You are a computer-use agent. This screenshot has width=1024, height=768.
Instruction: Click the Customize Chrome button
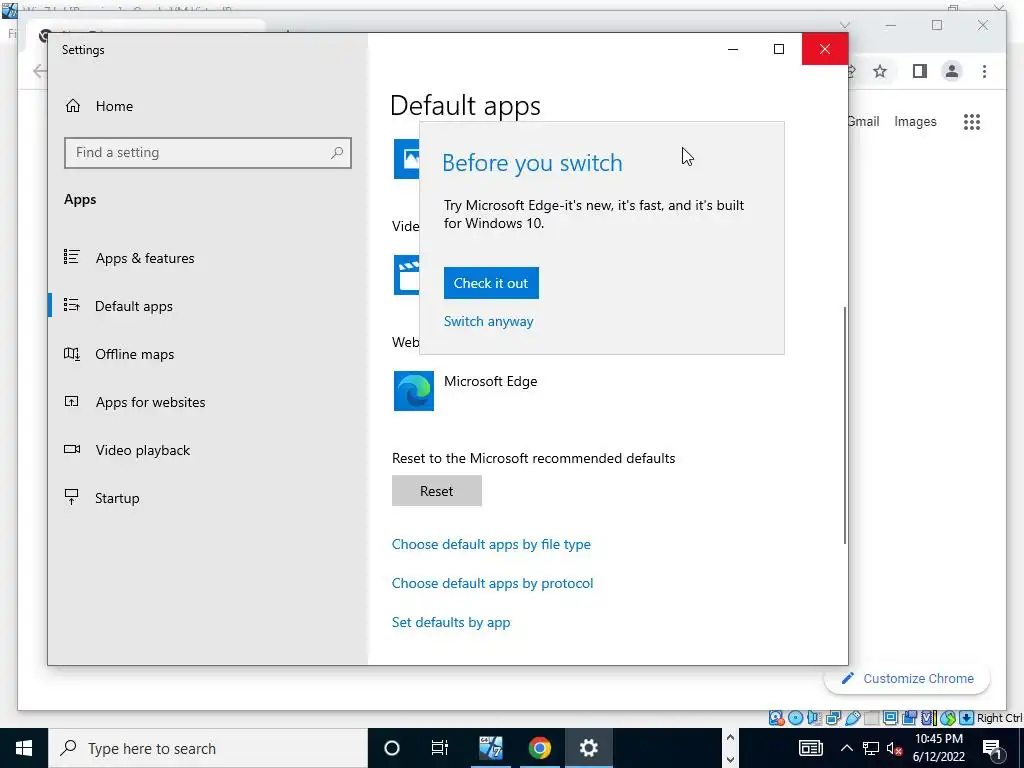pyautogui.click(x=907, y=679)
